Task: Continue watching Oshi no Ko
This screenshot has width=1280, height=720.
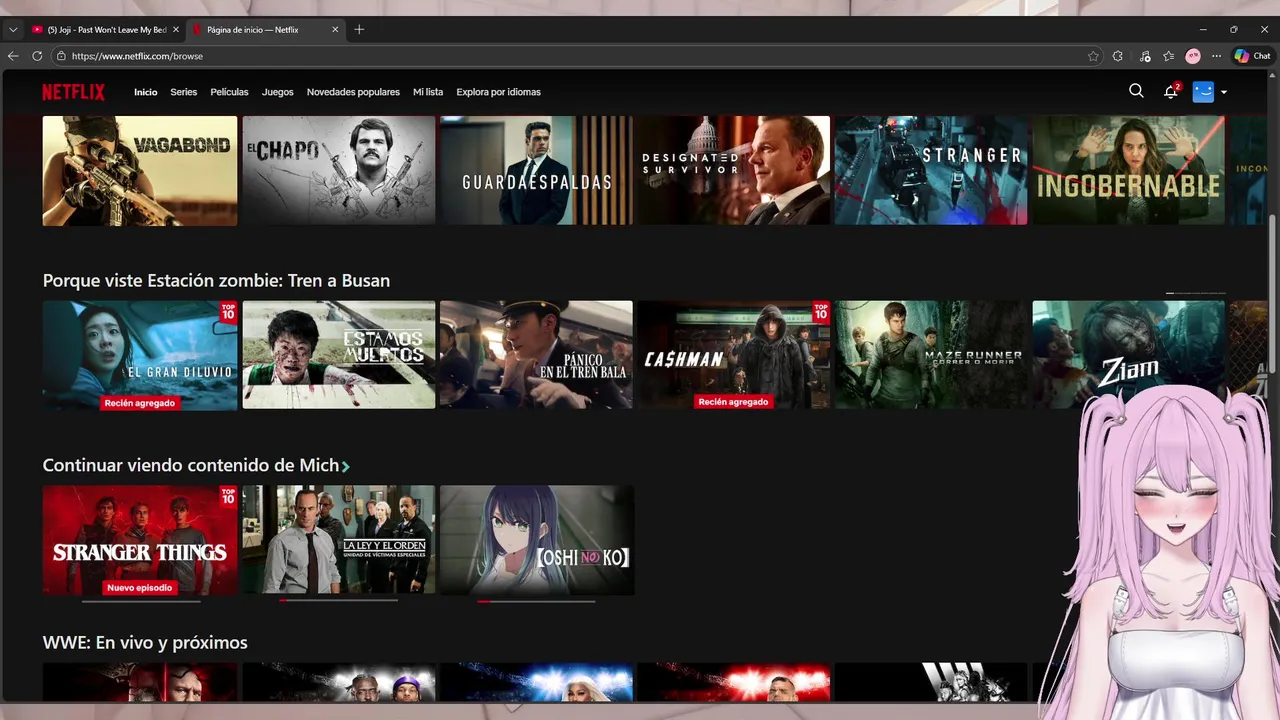Action: point(536,540)
